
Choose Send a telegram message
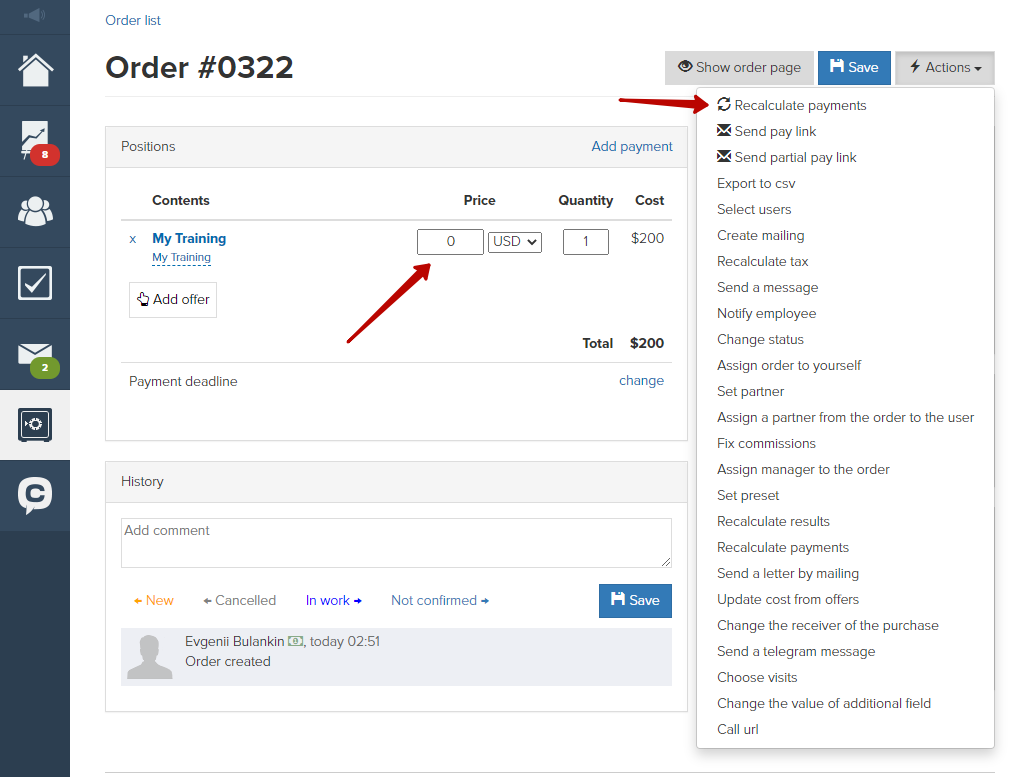[x=796, y=651]
